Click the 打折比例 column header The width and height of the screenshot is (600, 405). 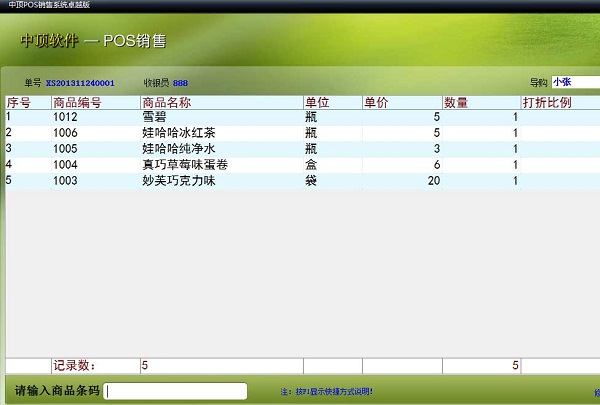561,103
